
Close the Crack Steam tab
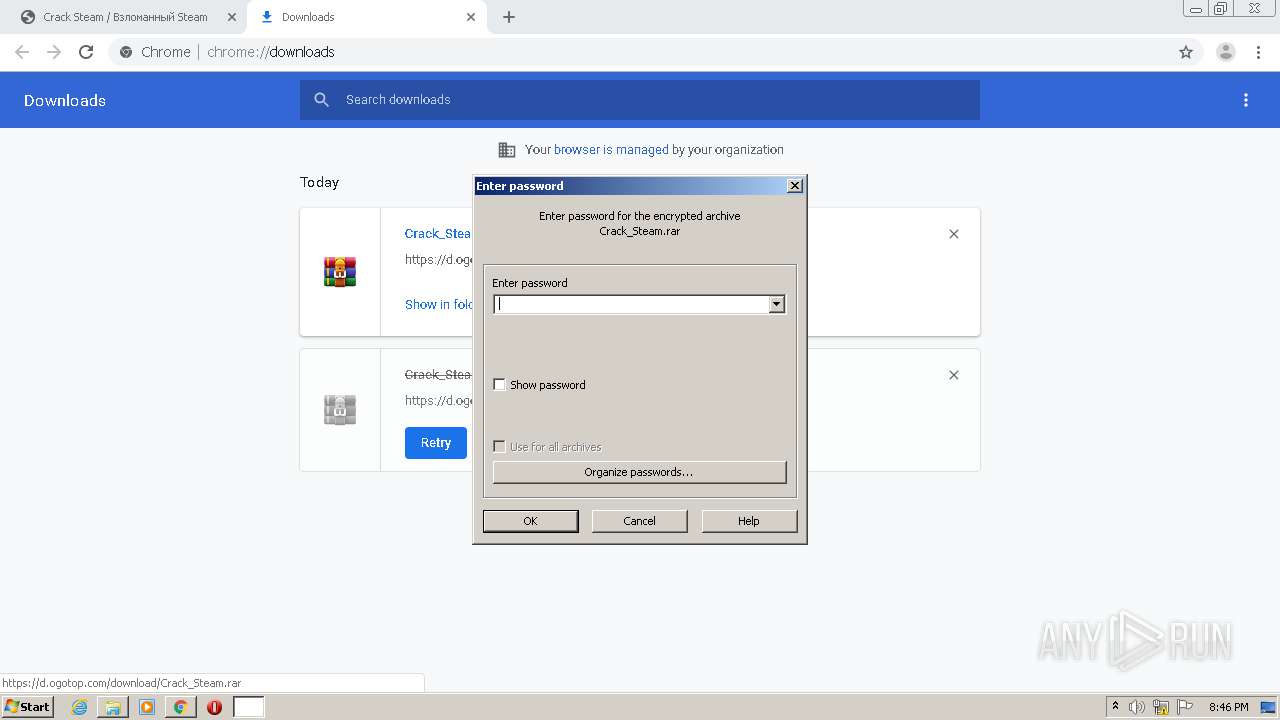point(232,17)
